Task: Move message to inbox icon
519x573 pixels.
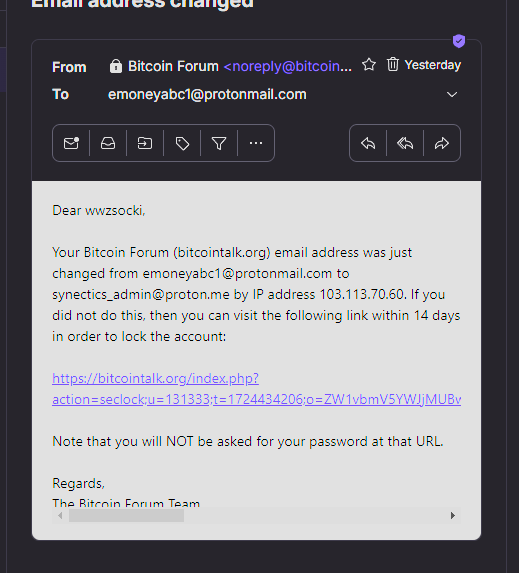Action: (108, 143)
